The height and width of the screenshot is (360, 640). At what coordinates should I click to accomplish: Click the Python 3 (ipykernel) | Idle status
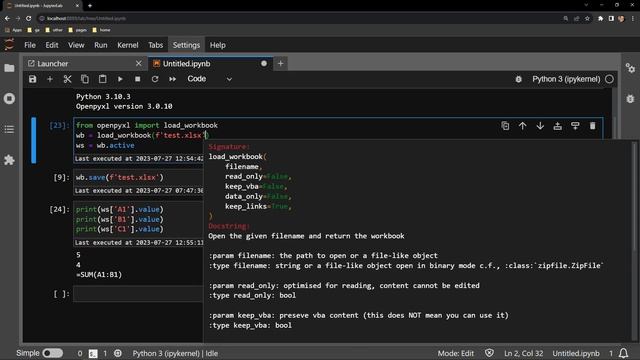pyautogui.click(x=175, y=353)
